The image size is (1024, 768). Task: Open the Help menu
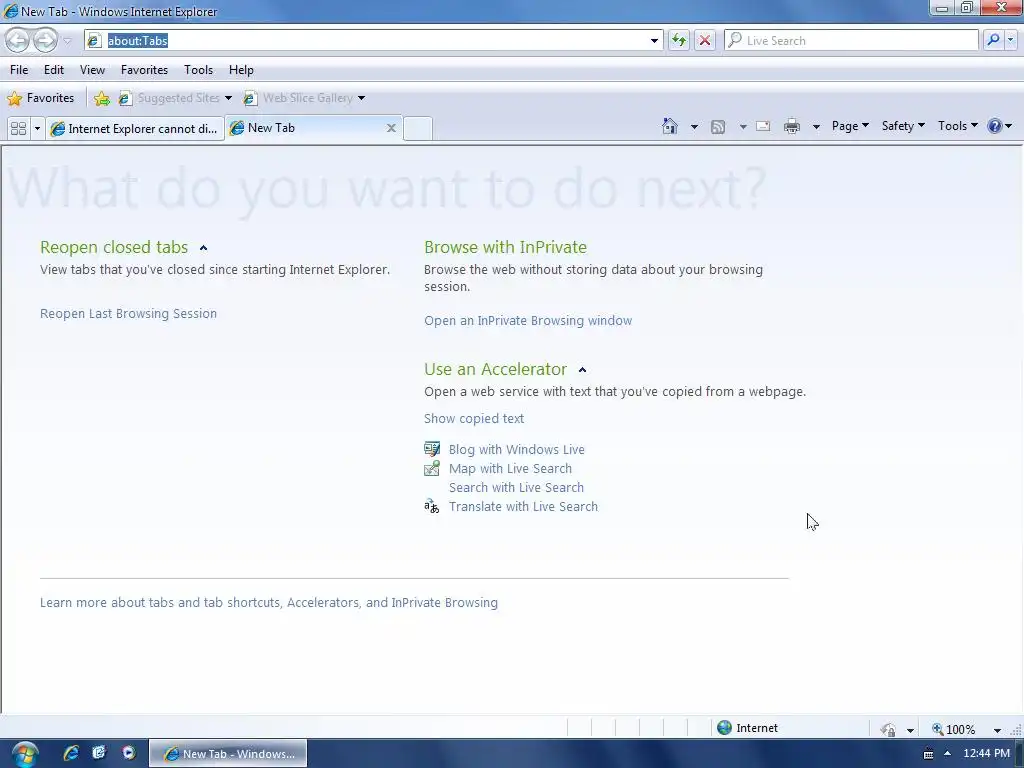pyautogui.click(x=241, y=70)
